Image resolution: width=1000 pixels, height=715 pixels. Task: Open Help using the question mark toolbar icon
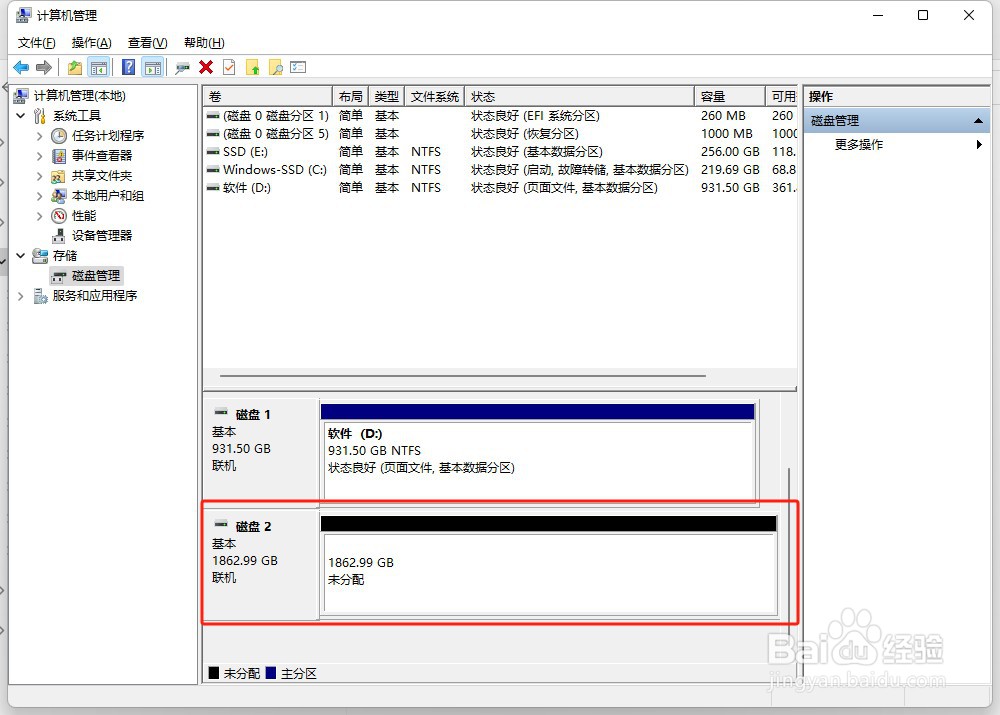click(127, 67)
